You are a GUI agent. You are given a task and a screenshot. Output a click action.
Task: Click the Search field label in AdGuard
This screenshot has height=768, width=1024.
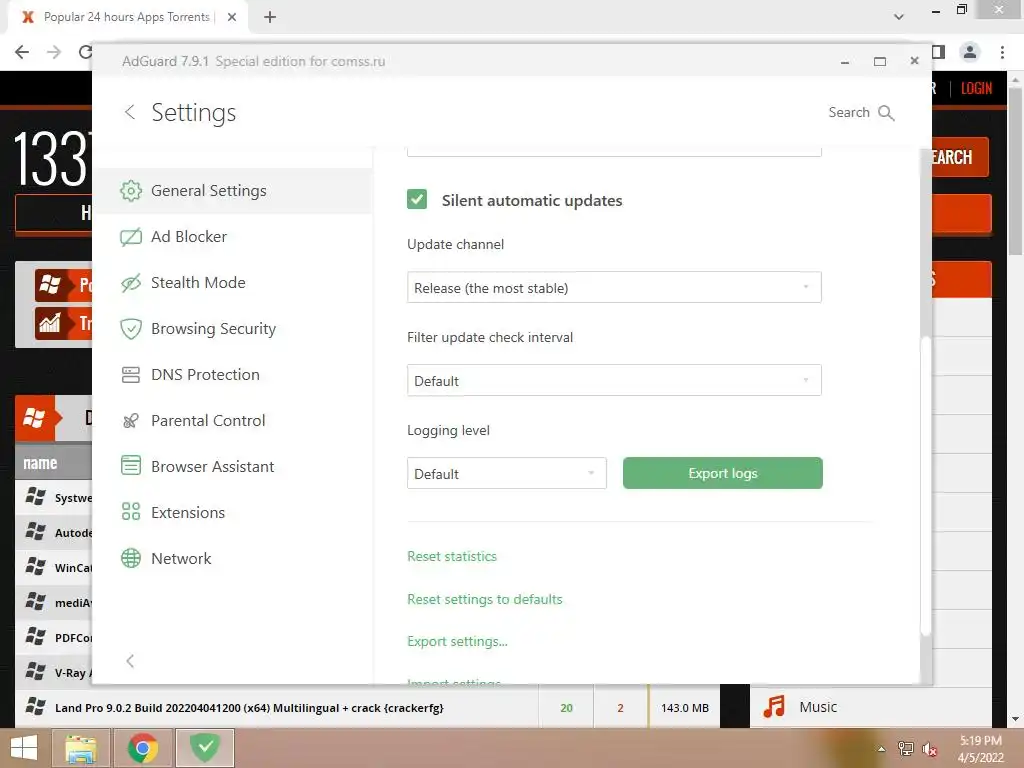point(849,112)
